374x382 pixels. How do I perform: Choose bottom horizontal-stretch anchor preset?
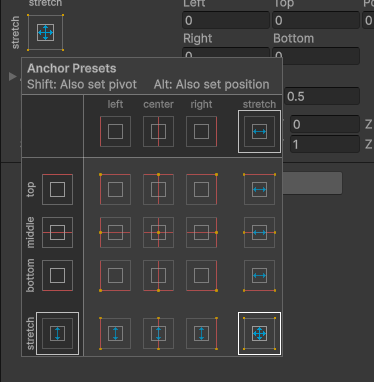[259, 275]
